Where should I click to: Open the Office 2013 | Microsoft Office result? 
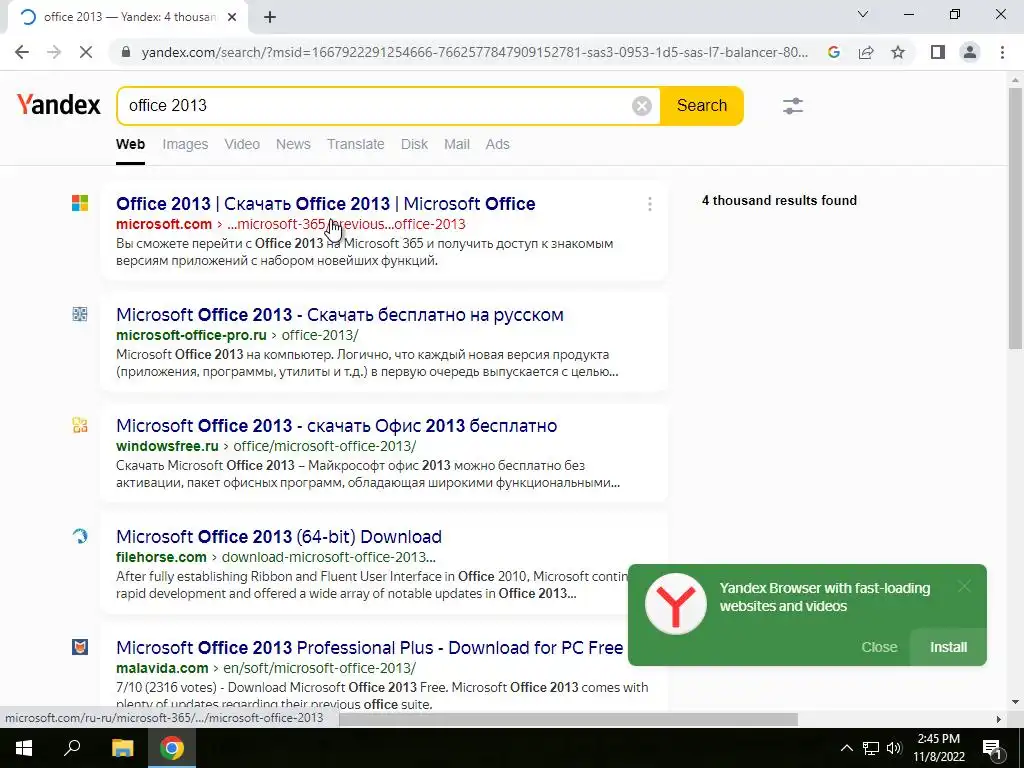click(x=326, y=204)
